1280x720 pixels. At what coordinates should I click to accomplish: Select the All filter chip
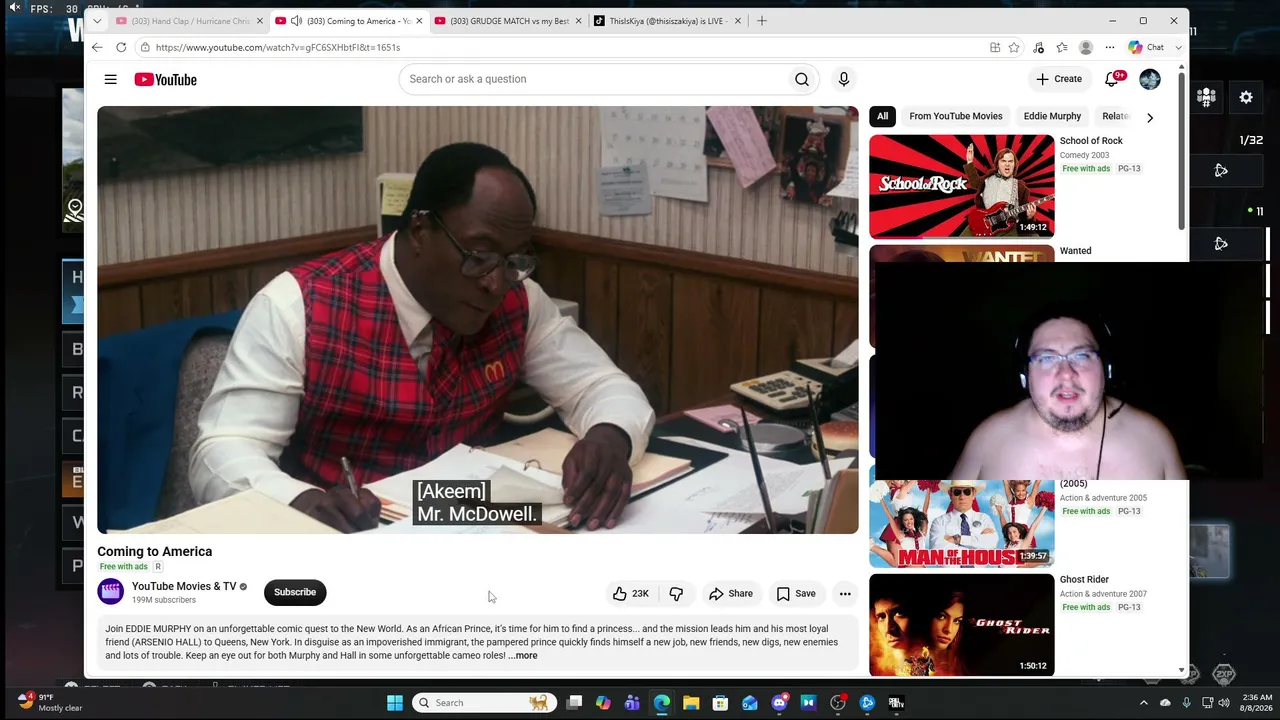coord(882,116)
